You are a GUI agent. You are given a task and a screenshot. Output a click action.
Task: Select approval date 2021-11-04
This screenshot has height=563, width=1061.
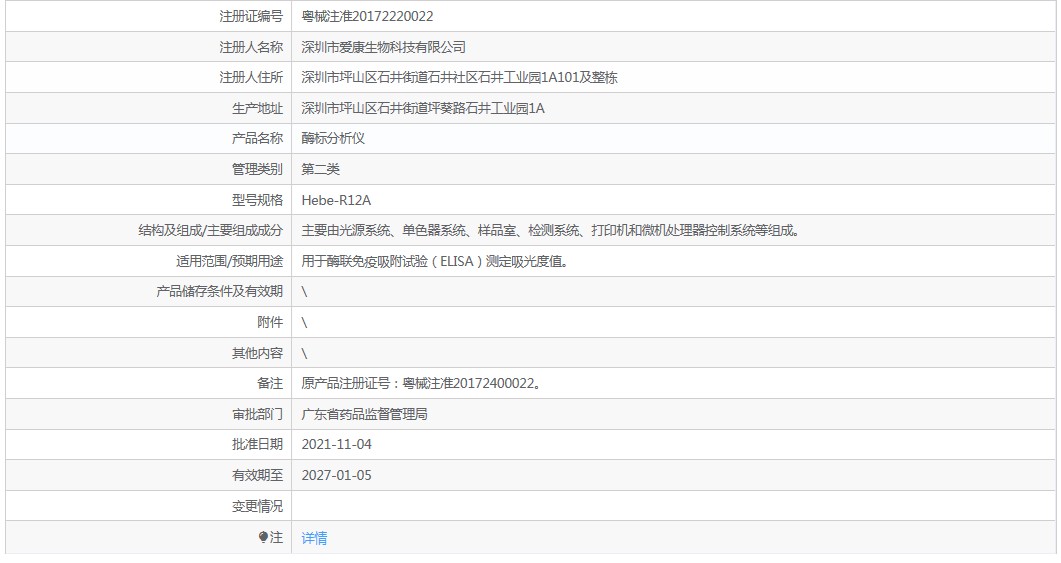point(336,445)
